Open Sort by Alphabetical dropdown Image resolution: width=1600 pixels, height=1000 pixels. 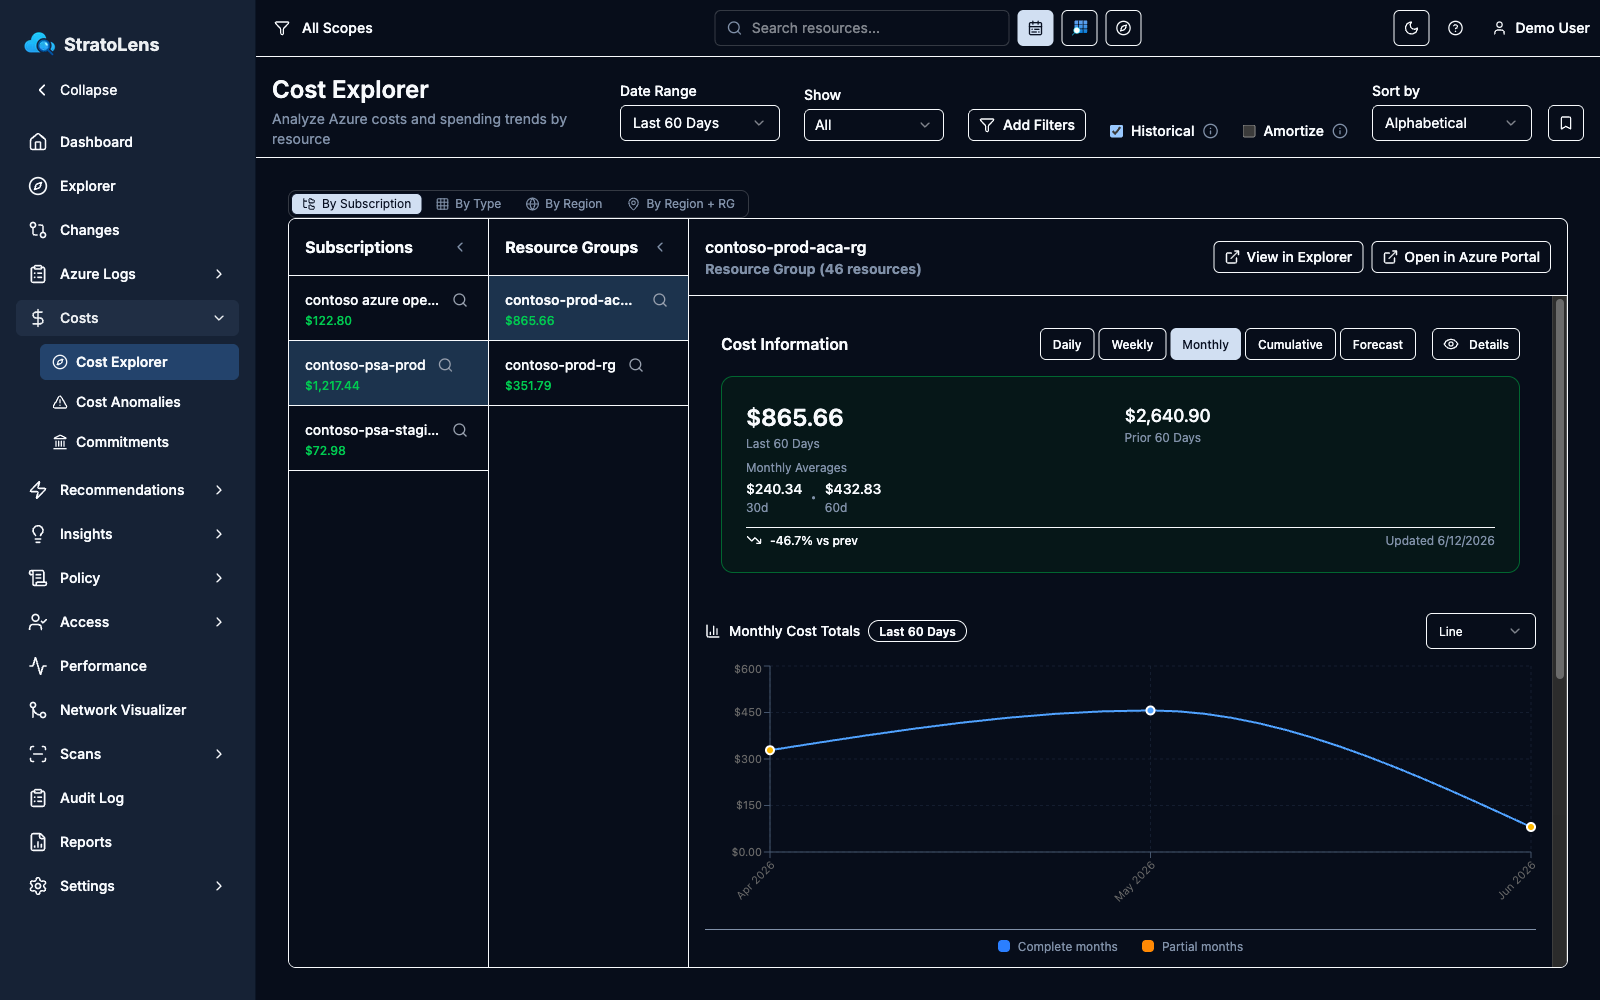(x=1452, y=123)
